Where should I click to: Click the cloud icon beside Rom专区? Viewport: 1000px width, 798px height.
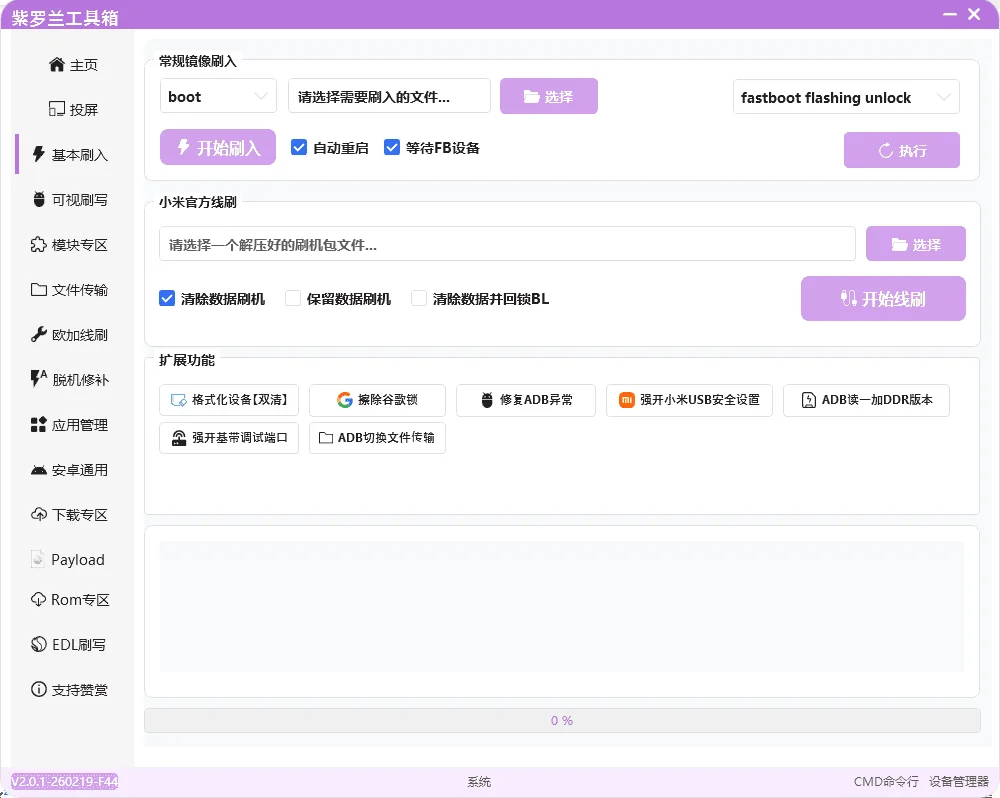[x=38, y=599]
